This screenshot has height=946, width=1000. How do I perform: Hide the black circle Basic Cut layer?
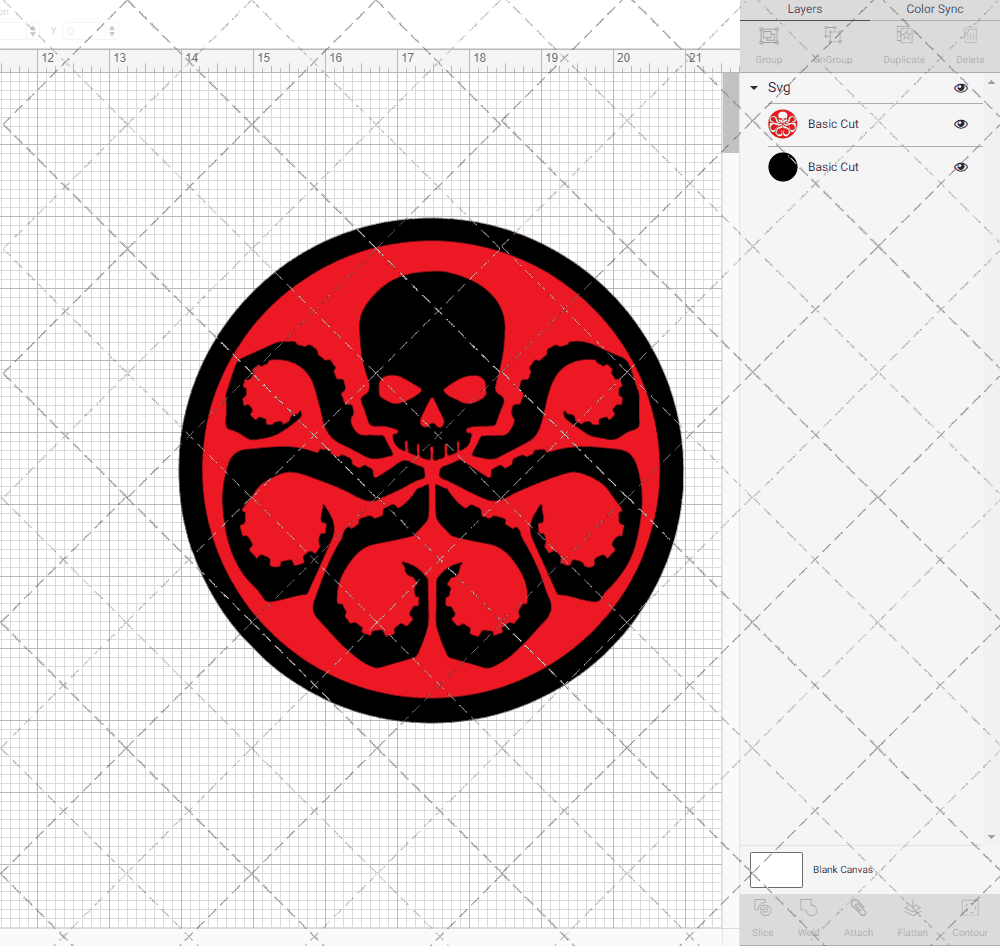tap(960, 167)
